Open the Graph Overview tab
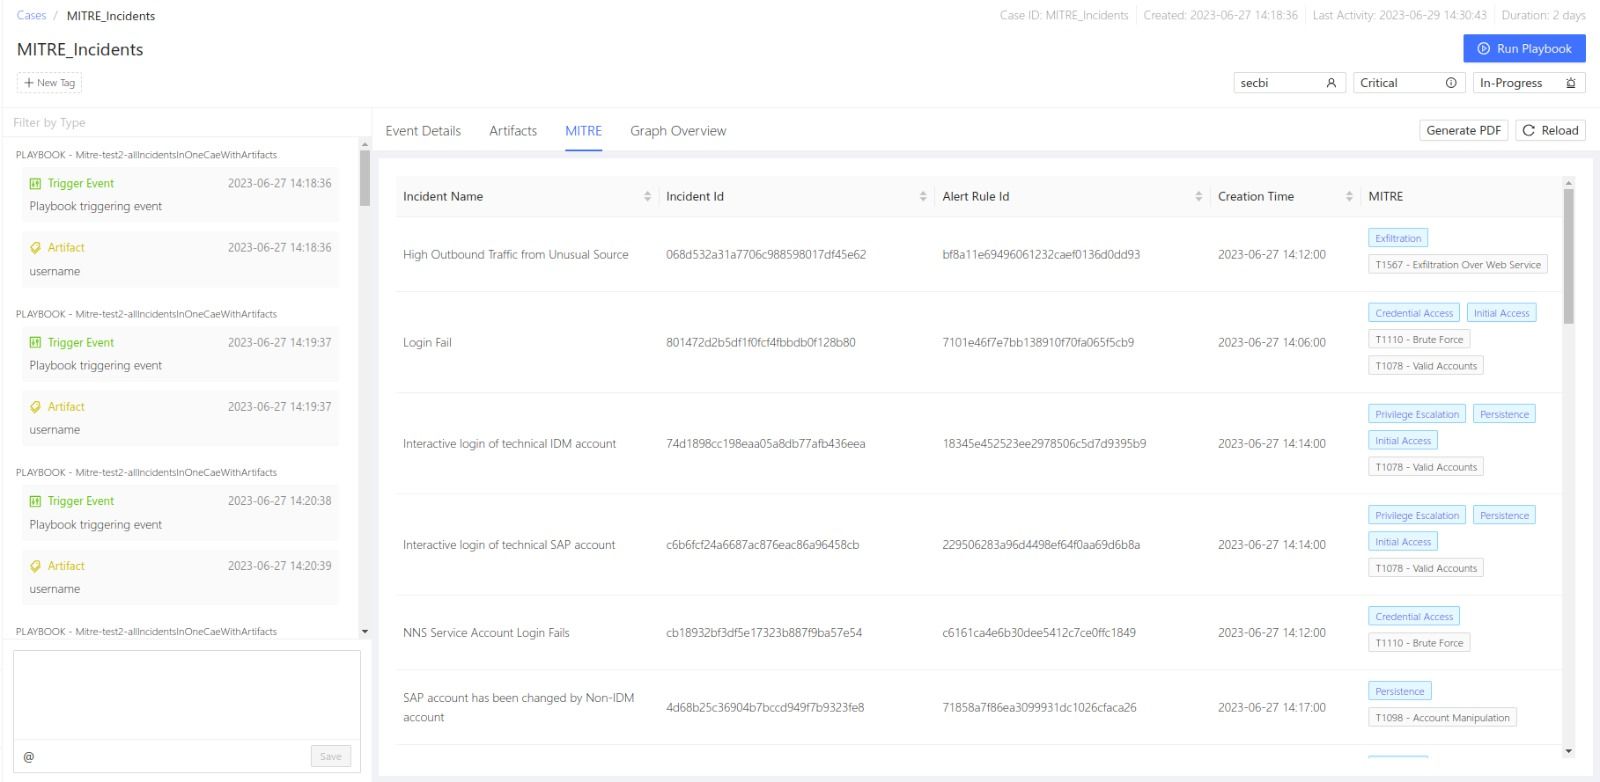This screenshot has width=1600, height=782. pos(678,131)
